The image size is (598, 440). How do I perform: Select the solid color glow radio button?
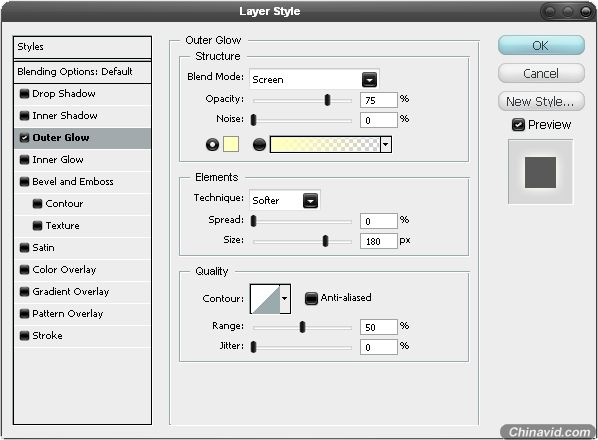coord(212,145)
